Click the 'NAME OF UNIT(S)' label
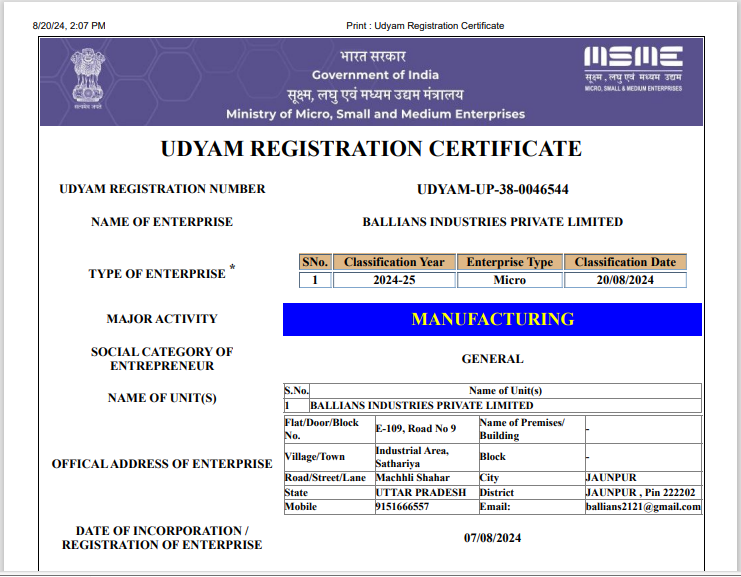 [162, 398]
